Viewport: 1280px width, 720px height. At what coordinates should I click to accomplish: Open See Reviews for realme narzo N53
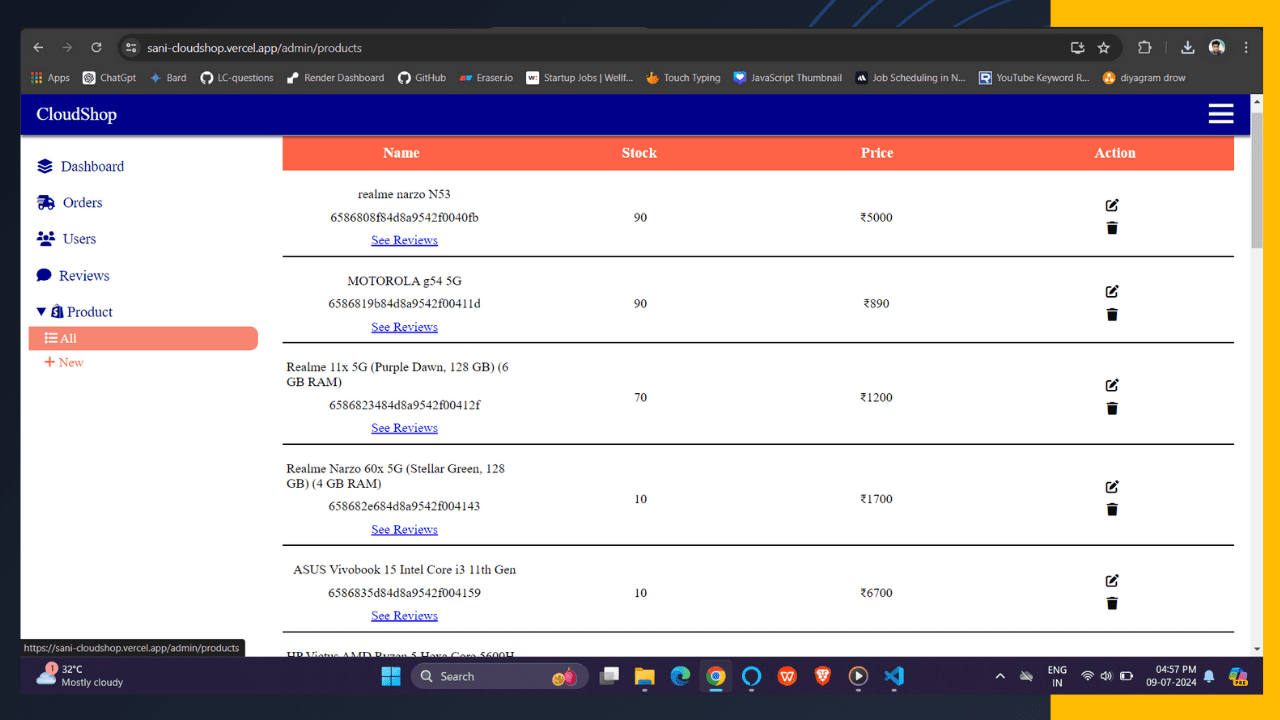coord(404,241)
